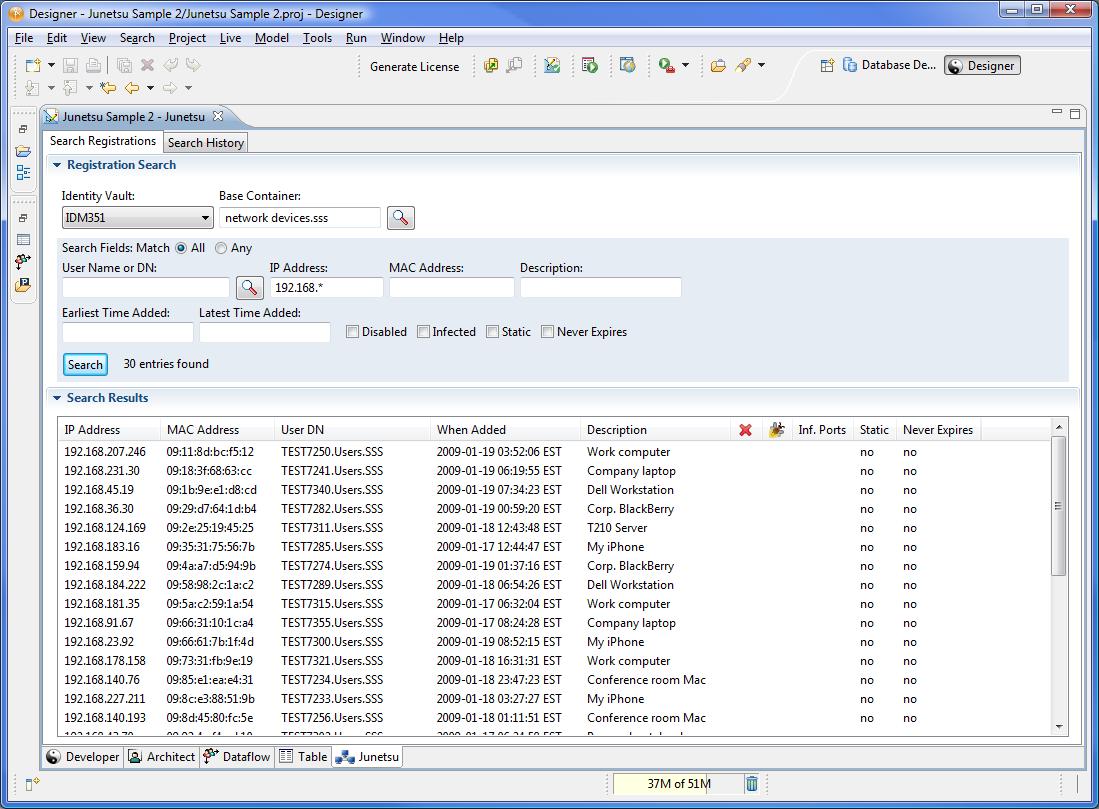Collapse the Search Results section
The height and width of the screenshot is (809, 1099).
(57, 398)
